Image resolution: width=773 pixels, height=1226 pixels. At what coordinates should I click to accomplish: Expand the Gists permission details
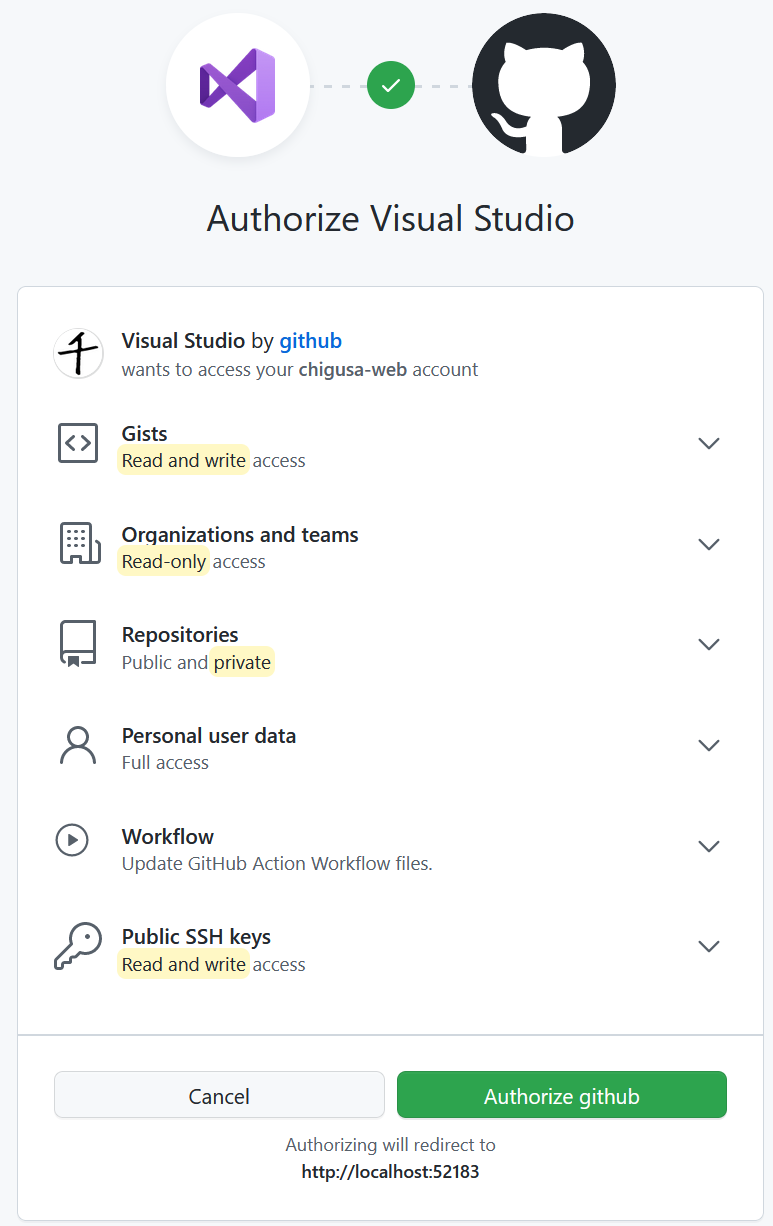709,443
